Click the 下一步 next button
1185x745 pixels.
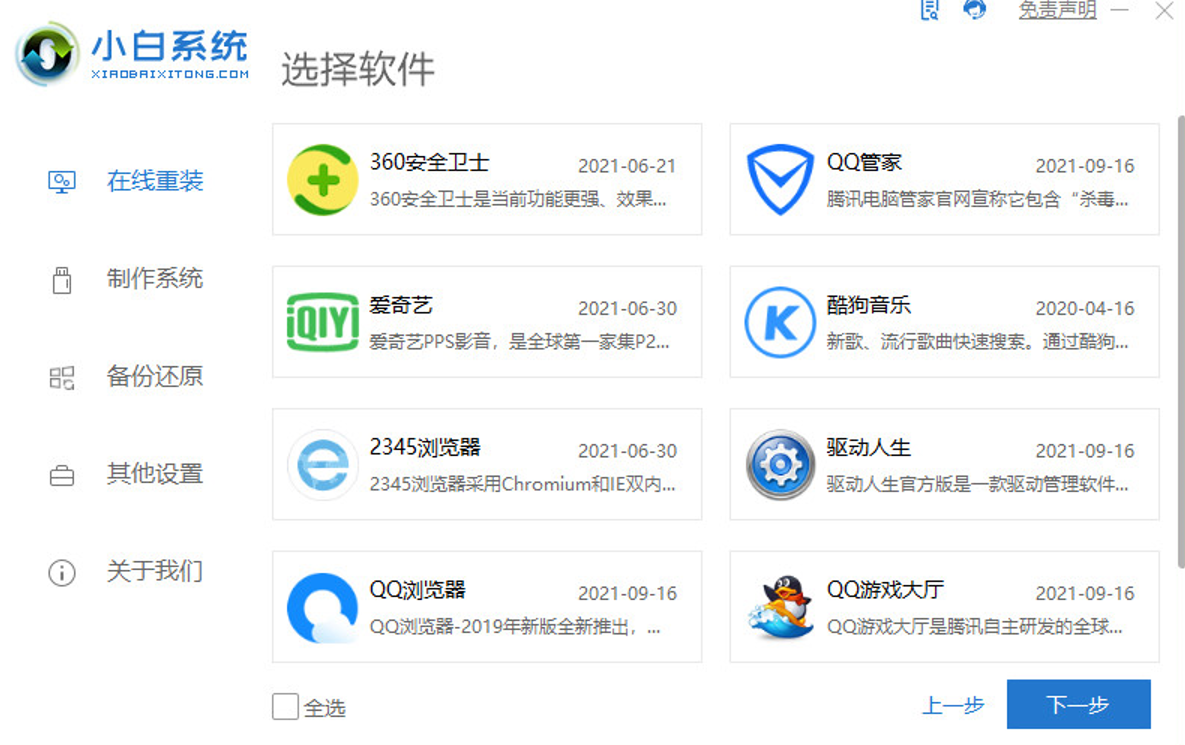coord(1078,704)
